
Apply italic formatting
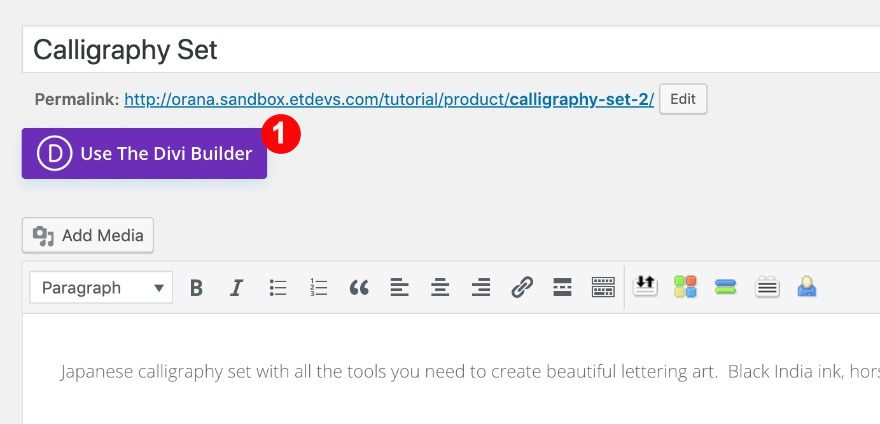coord(237,288)
